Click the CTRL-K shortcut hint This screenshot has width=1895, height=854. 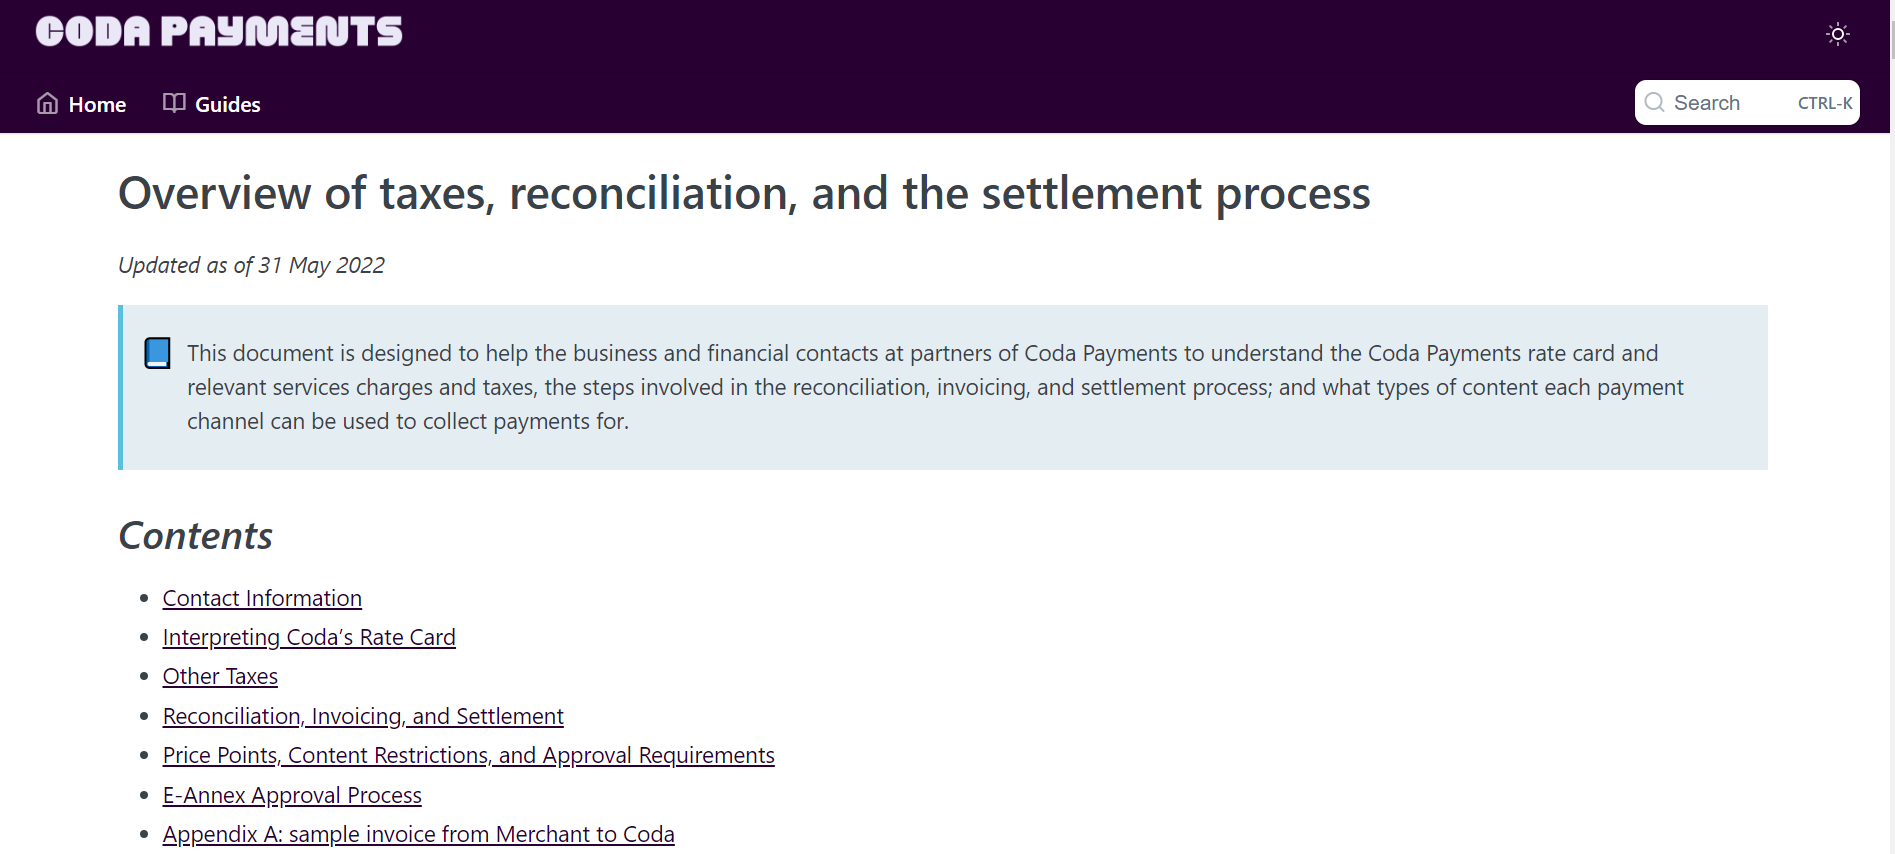[x=1825, y=103]
